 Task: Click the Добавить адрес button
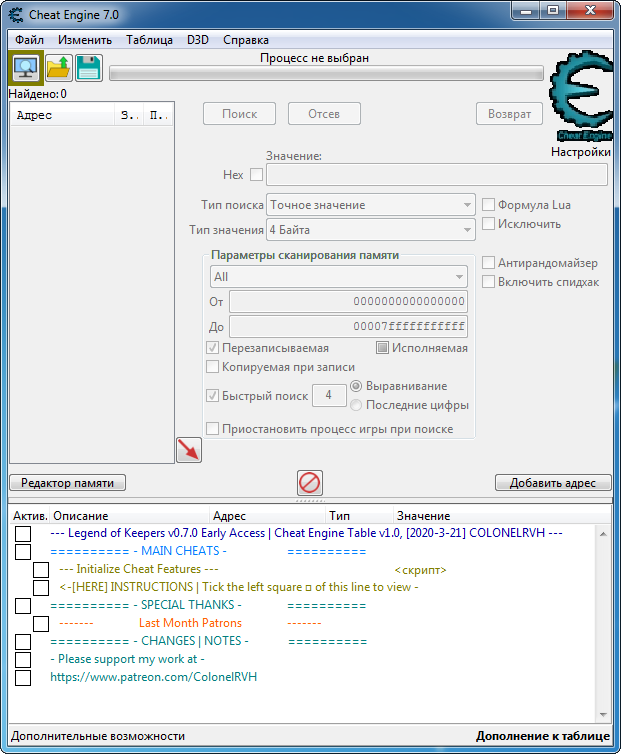(553, 483)
